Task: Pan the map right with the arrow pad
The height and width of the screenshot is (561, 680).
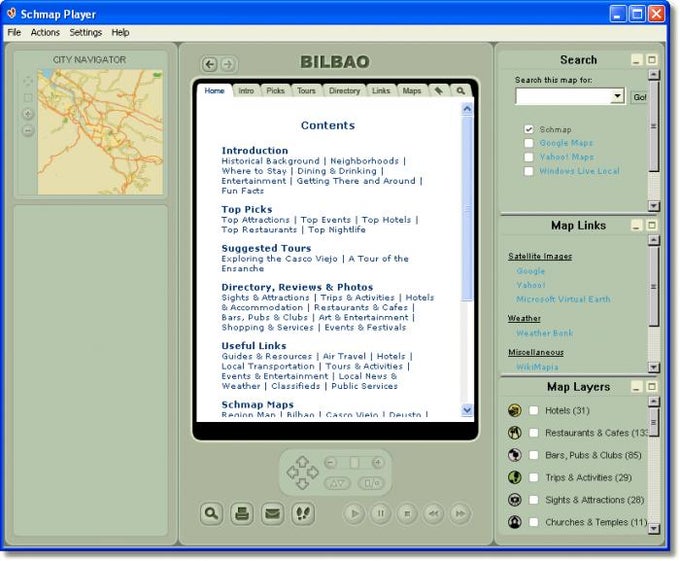Action: tap(313, 473)
